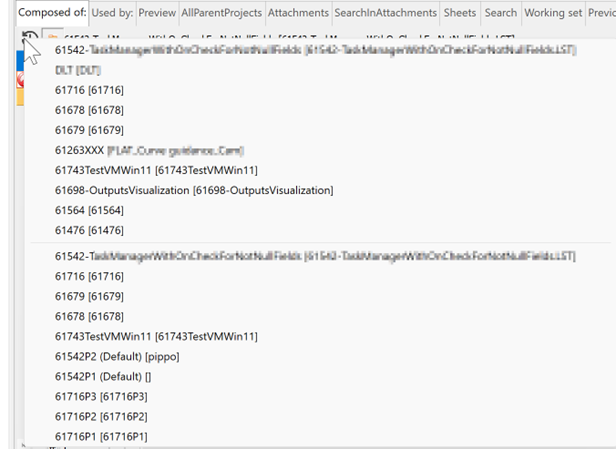This screenshot has width=616, height=449.
Task: Open the Preview tab
Action: 157,13
